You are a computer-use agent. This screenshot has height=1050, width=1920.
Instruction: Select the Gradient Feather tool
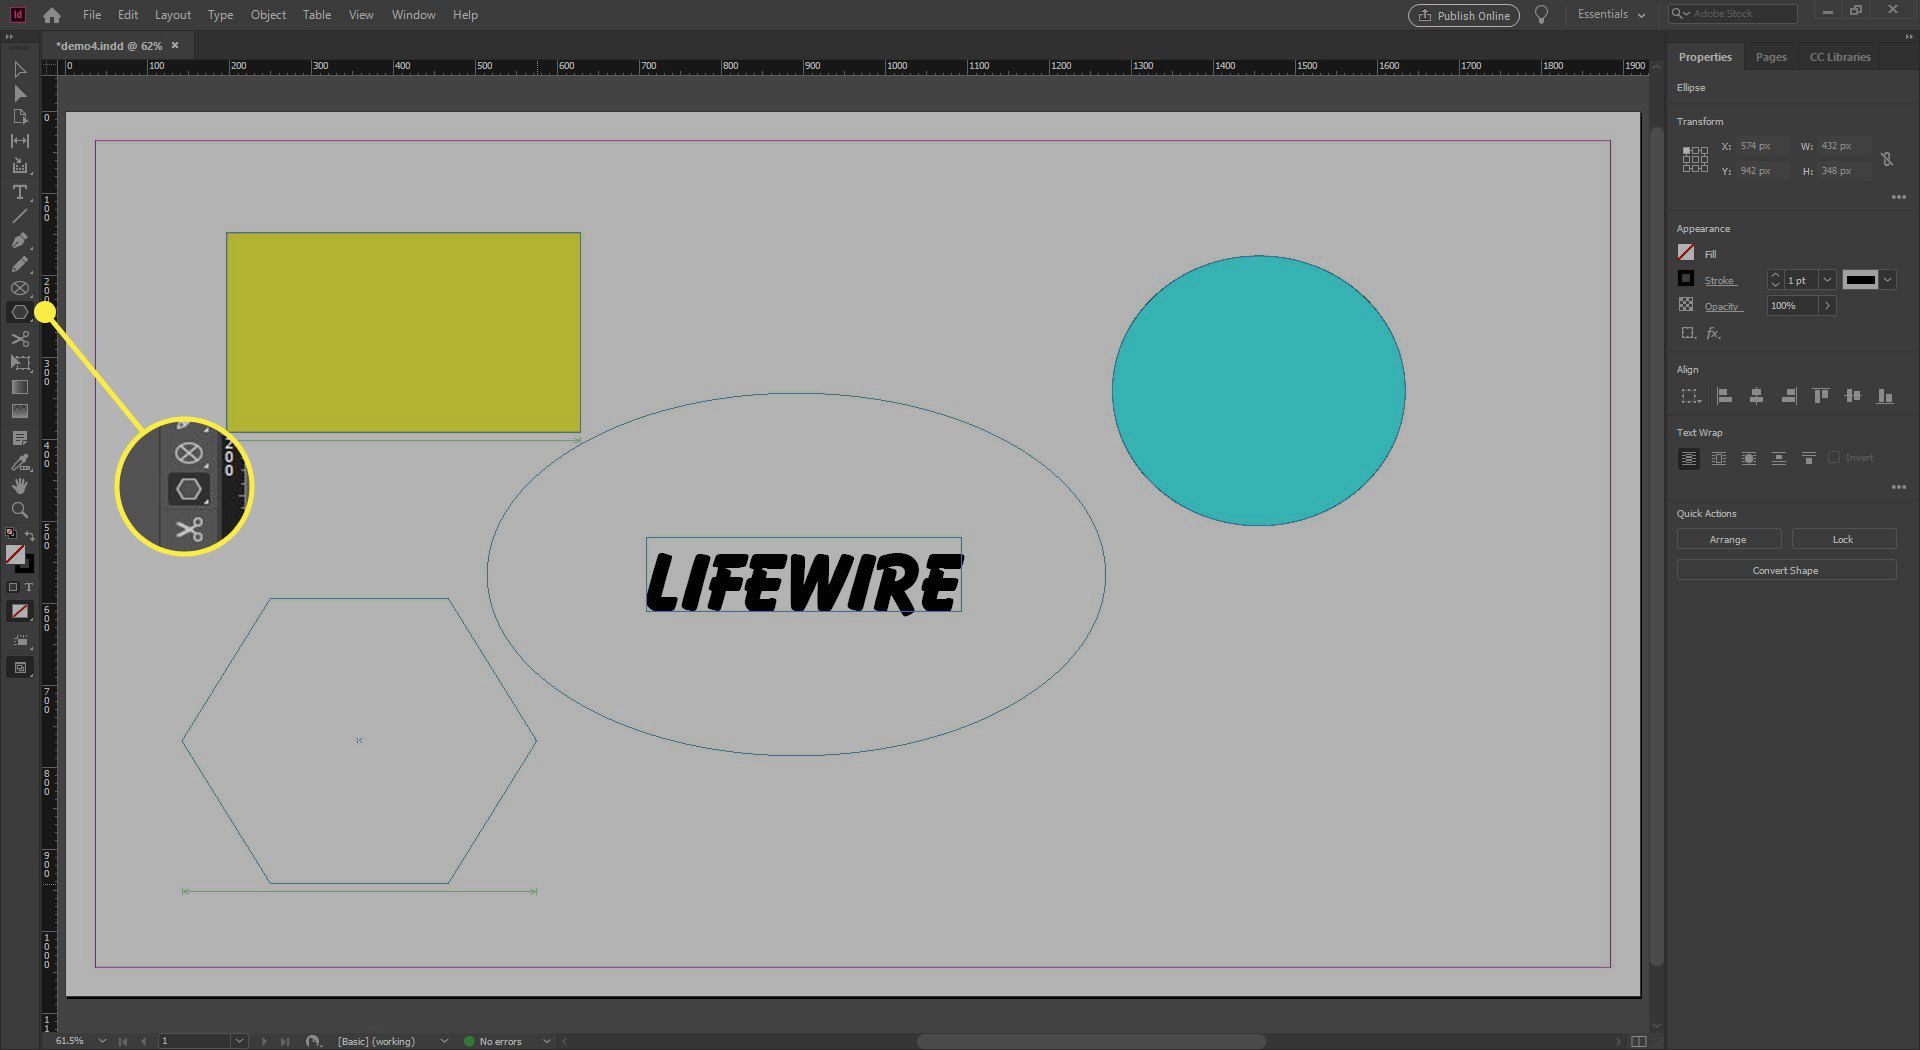coord(19,411)
